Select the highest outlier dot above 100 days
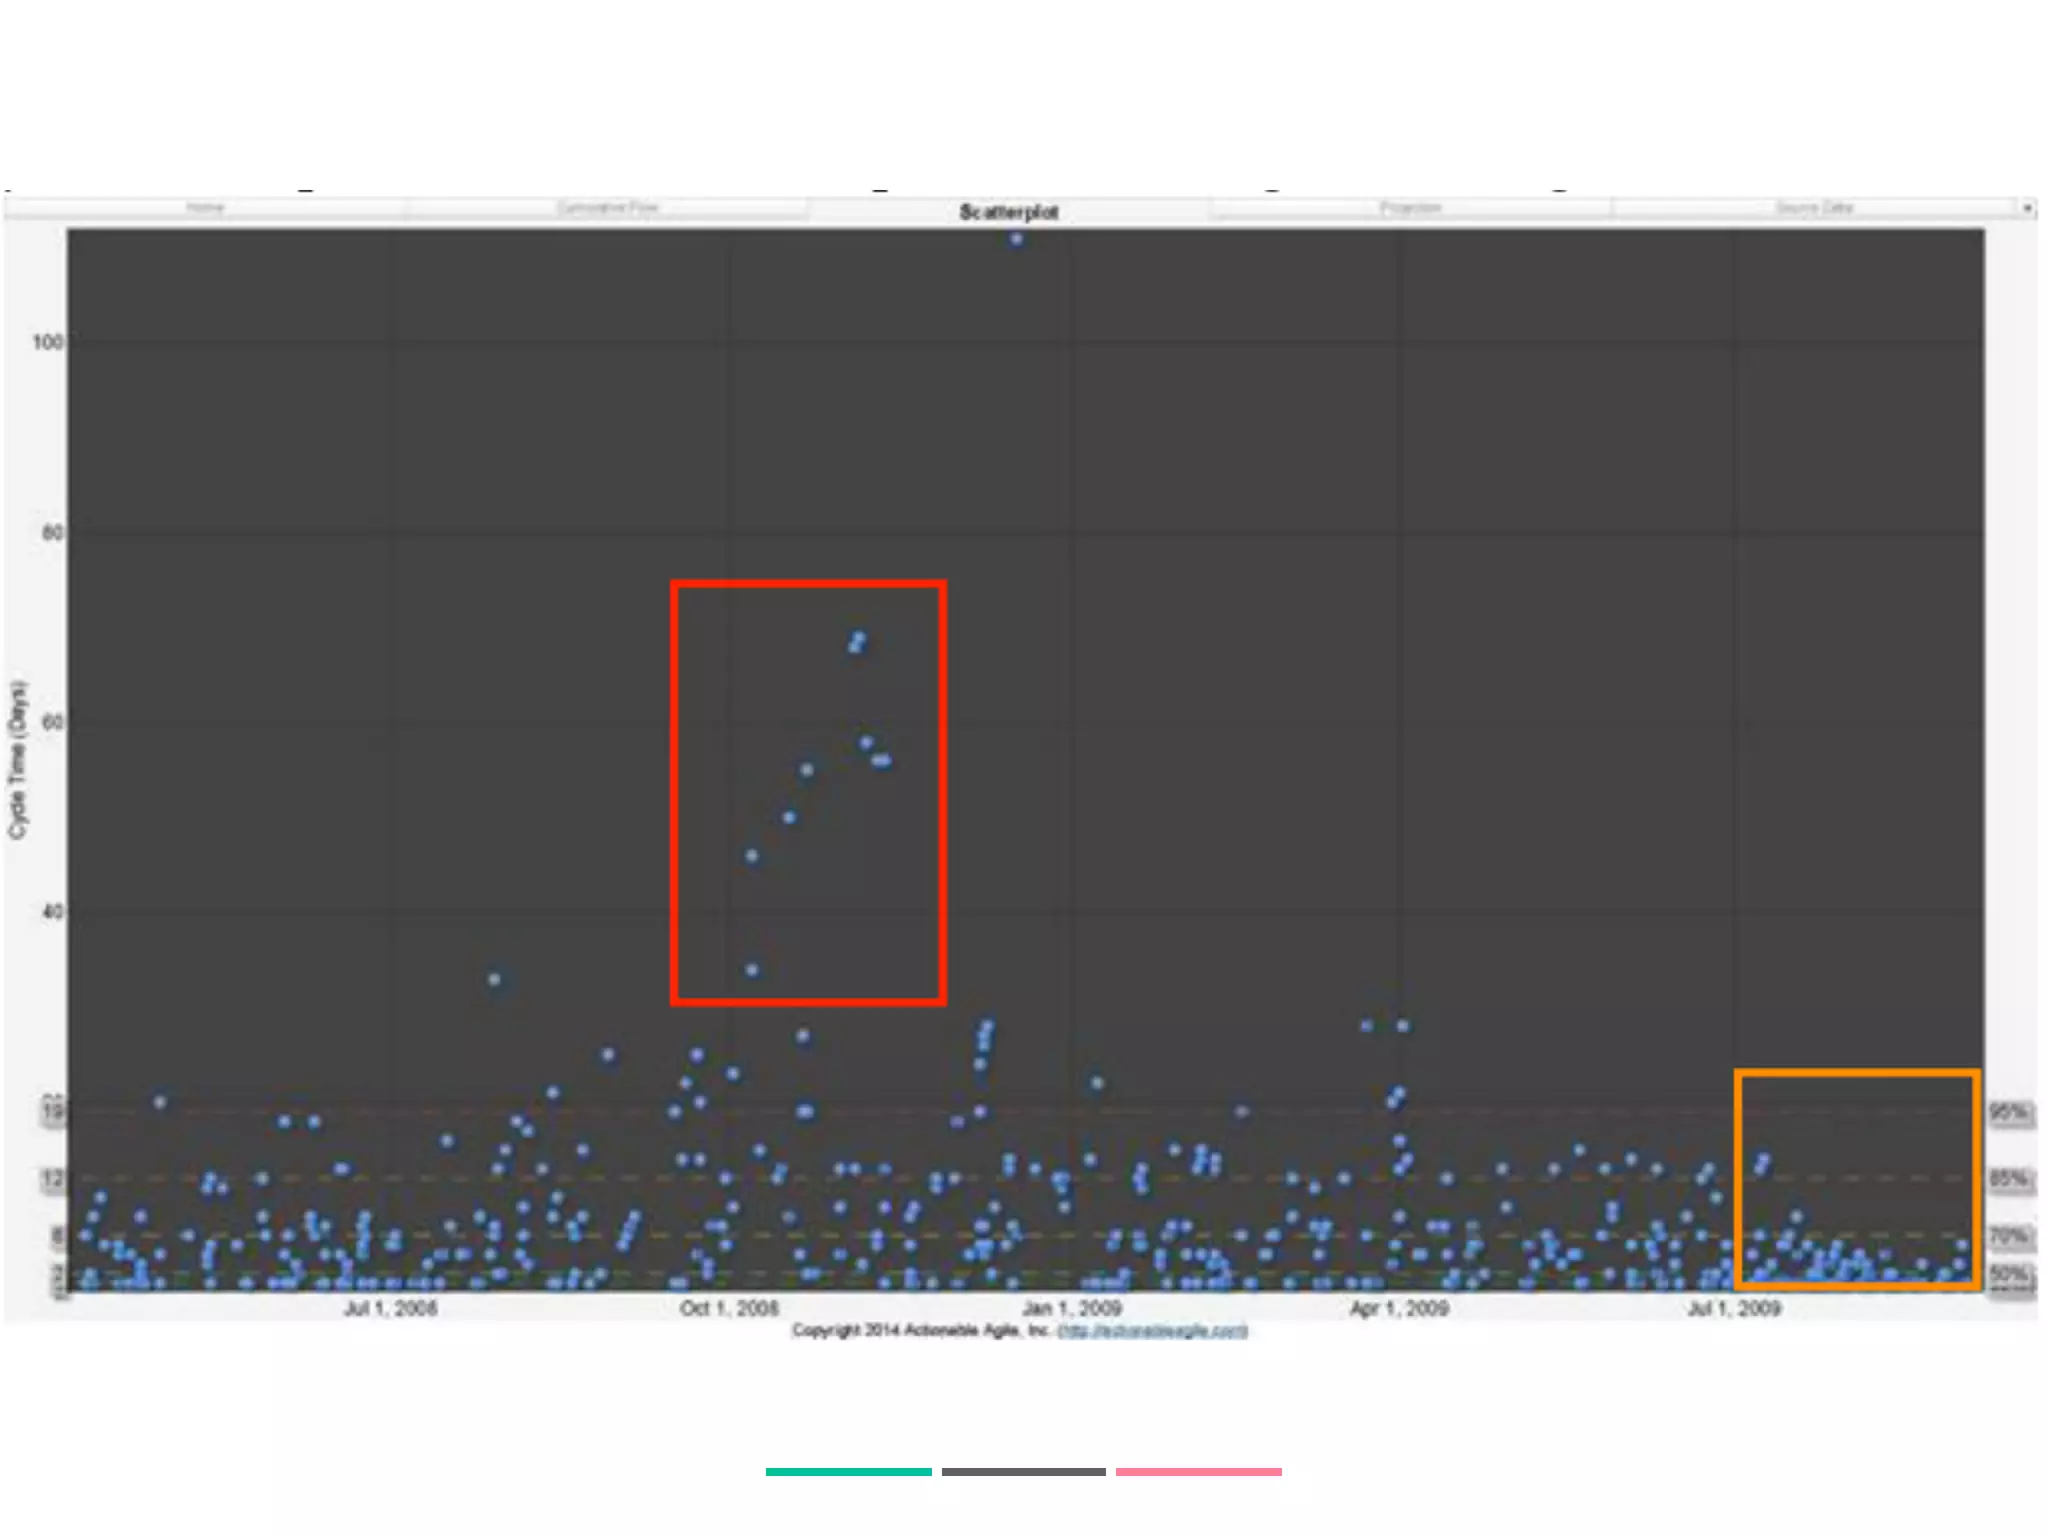The width and height of the screenshot is (2048, 1536). click(x=1016, y=240)
